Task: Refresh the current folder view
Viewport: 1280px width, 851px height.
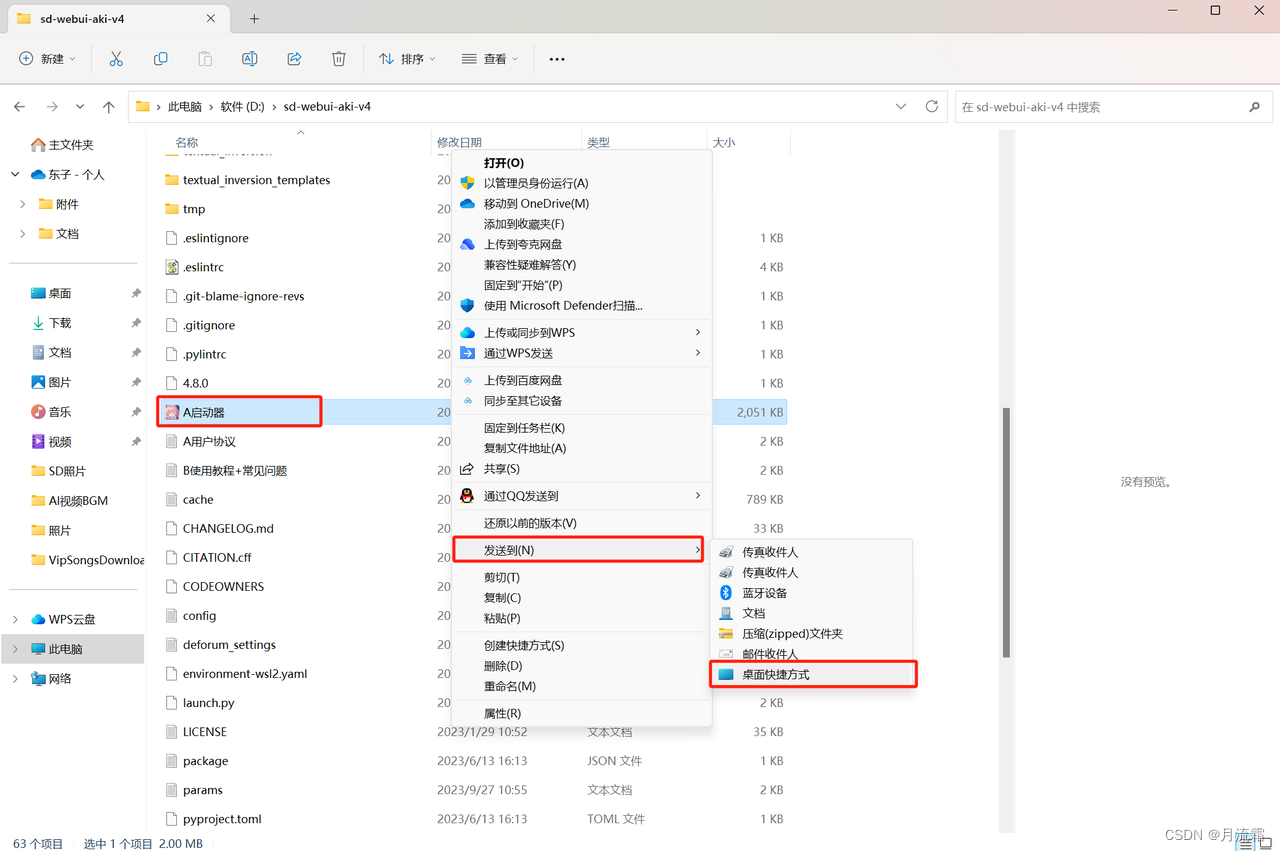Action: click(x=932, y=106)
